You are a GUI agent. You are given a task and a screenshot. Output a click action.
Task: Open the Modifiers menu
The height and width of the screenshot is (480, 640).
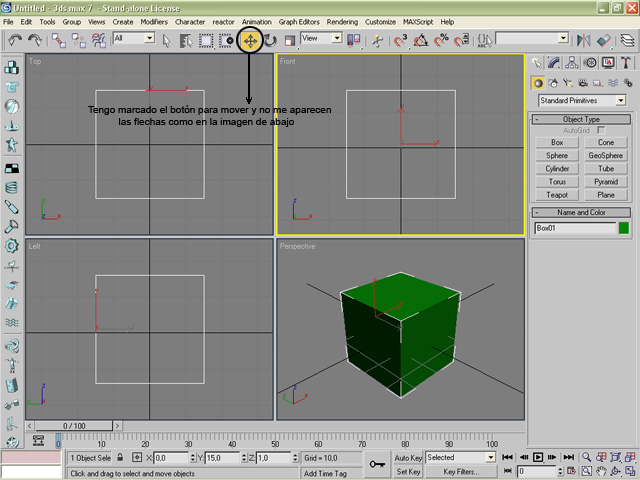point(154,22)
